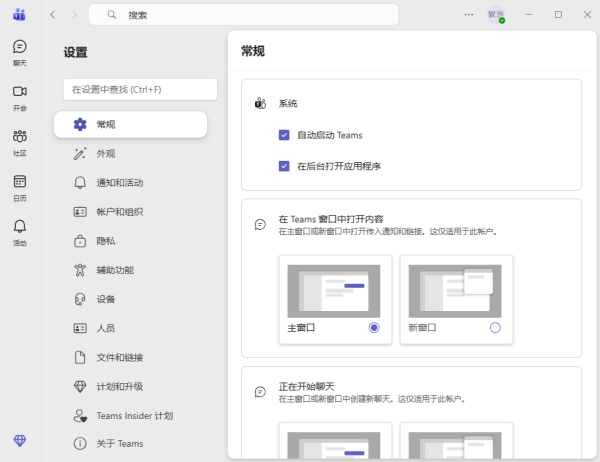Image resolution: width=600 pixels, height=462 pixels.
Task: Toggle auto-start Teams (自动启动 Teams) checkbox
Action: 284,135
